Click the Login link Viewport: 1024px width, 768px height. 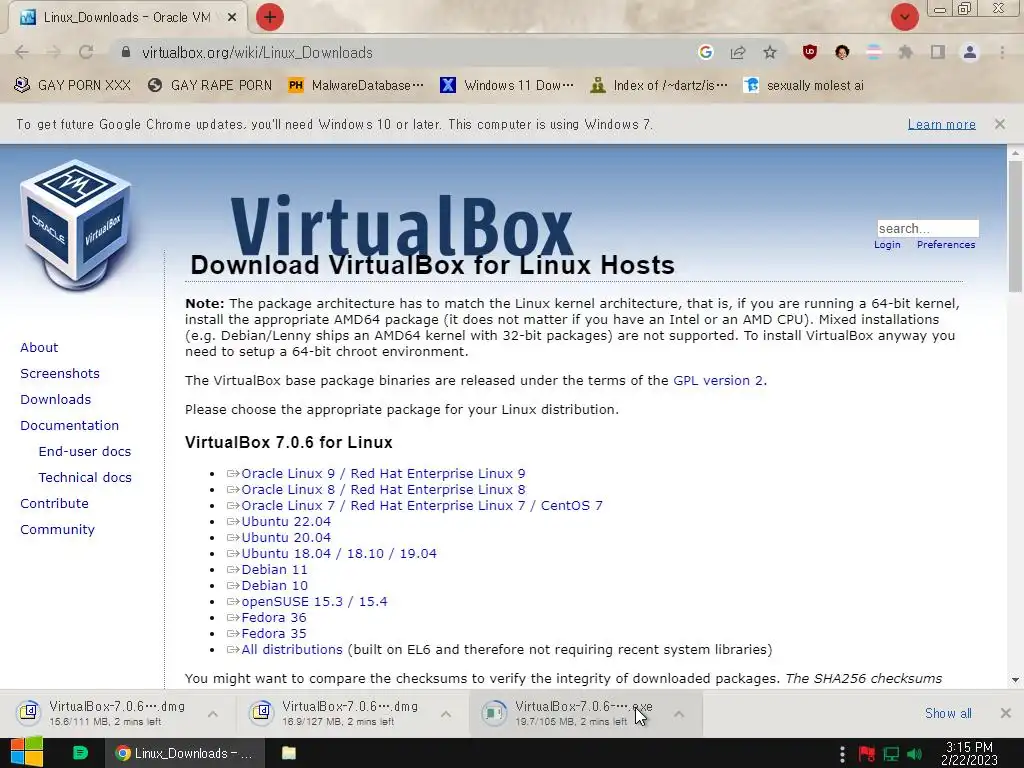(887, 244)
